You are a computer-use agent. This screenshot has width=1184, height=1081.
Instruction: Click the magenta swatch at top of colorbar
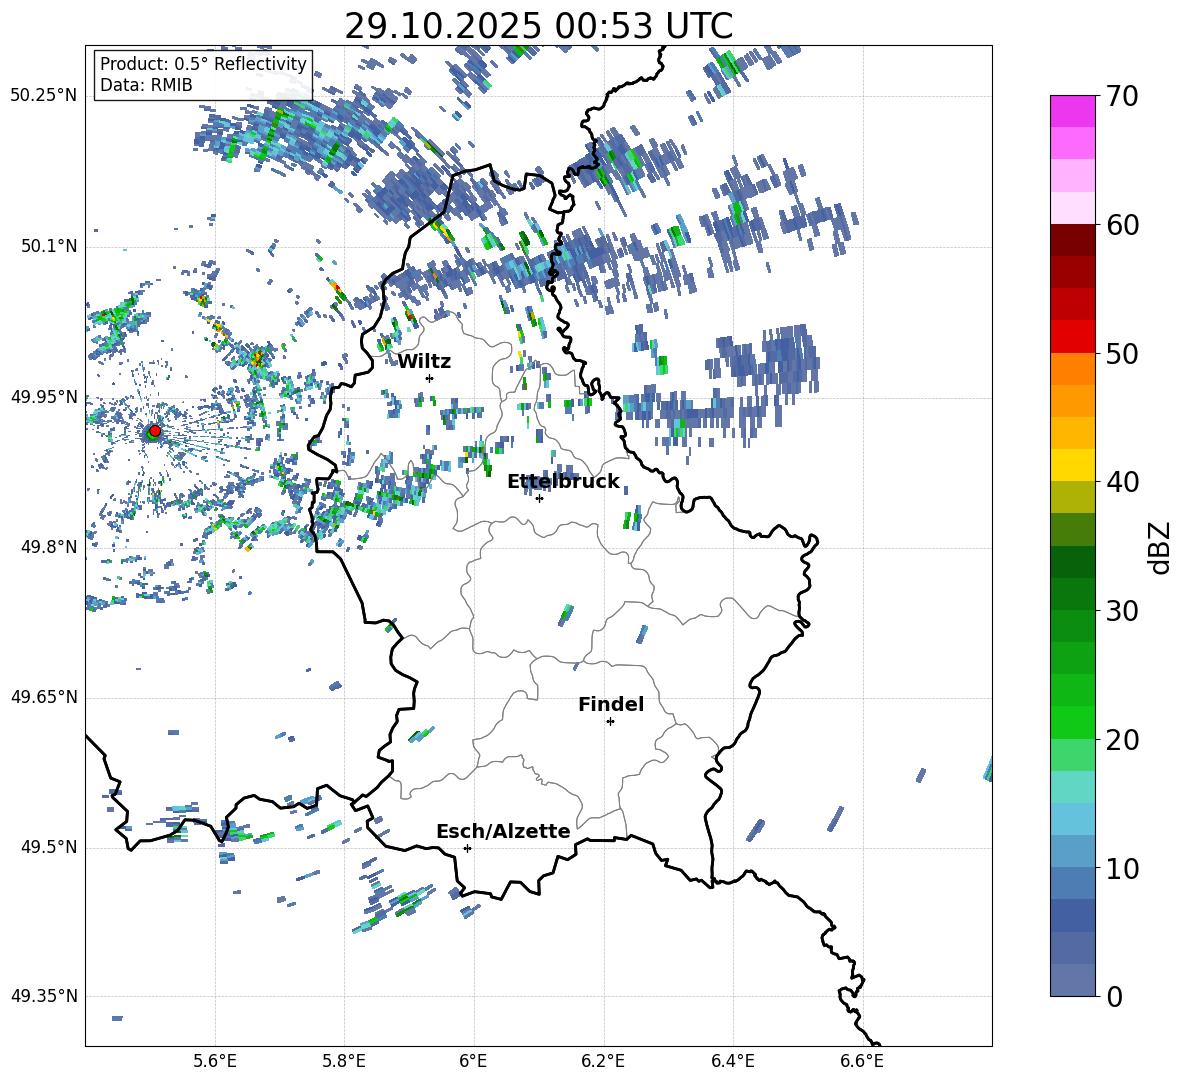1072,111
